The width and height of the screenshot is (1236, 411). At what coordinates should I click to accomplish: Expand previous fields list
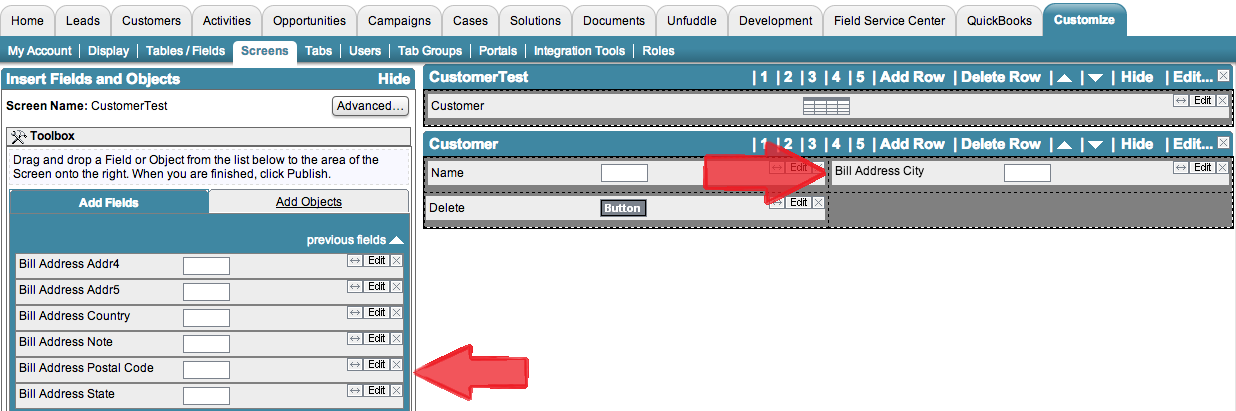click(355, 240)
